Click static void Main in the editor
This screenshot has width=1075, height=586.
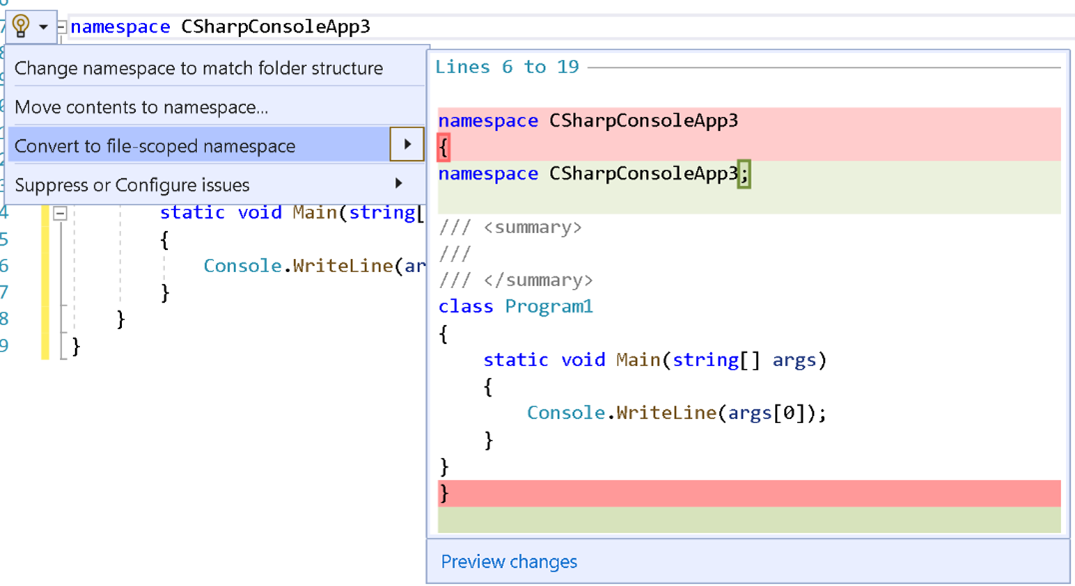tap(251, 212)
